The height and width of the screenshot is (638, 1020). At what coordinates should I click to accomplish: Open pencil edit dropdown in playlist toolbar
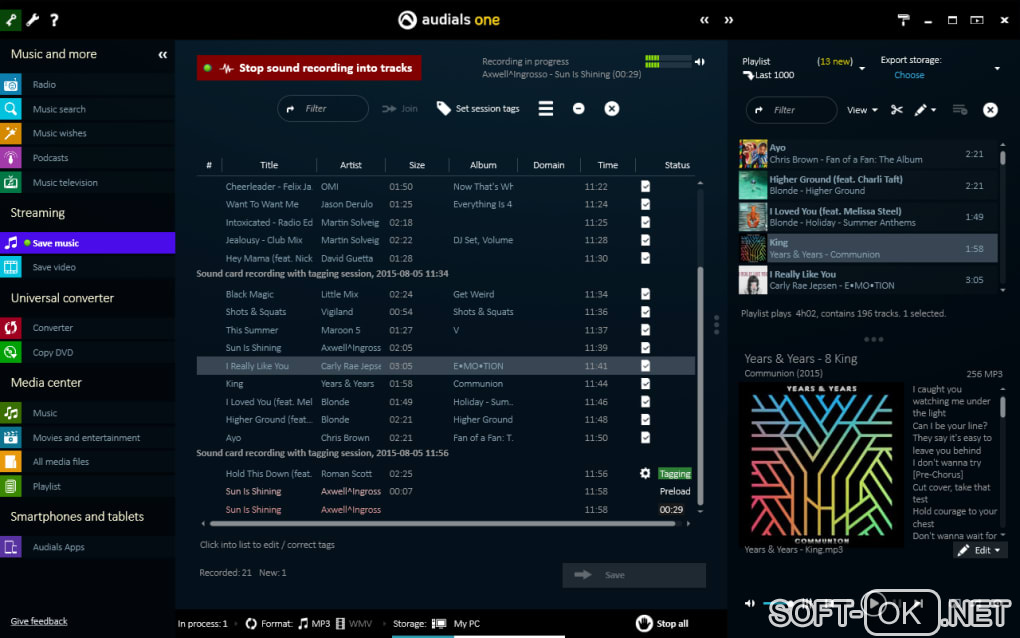(925, 110)
